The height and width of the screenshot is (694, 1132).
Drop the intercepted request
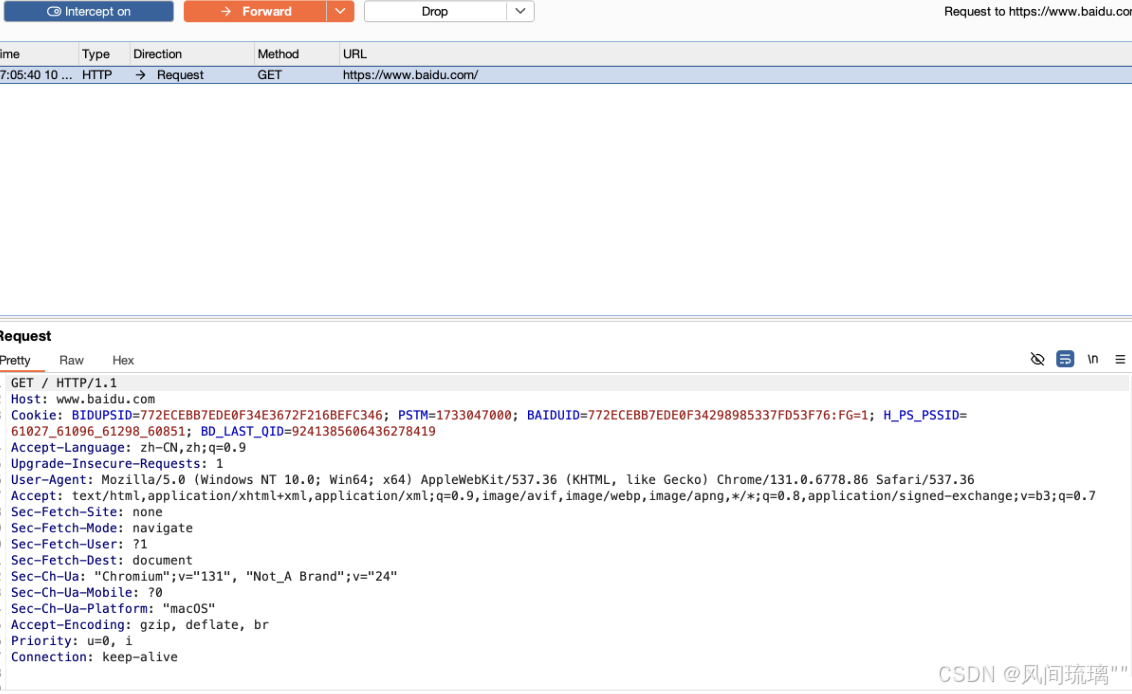click(x=435, y=12)
